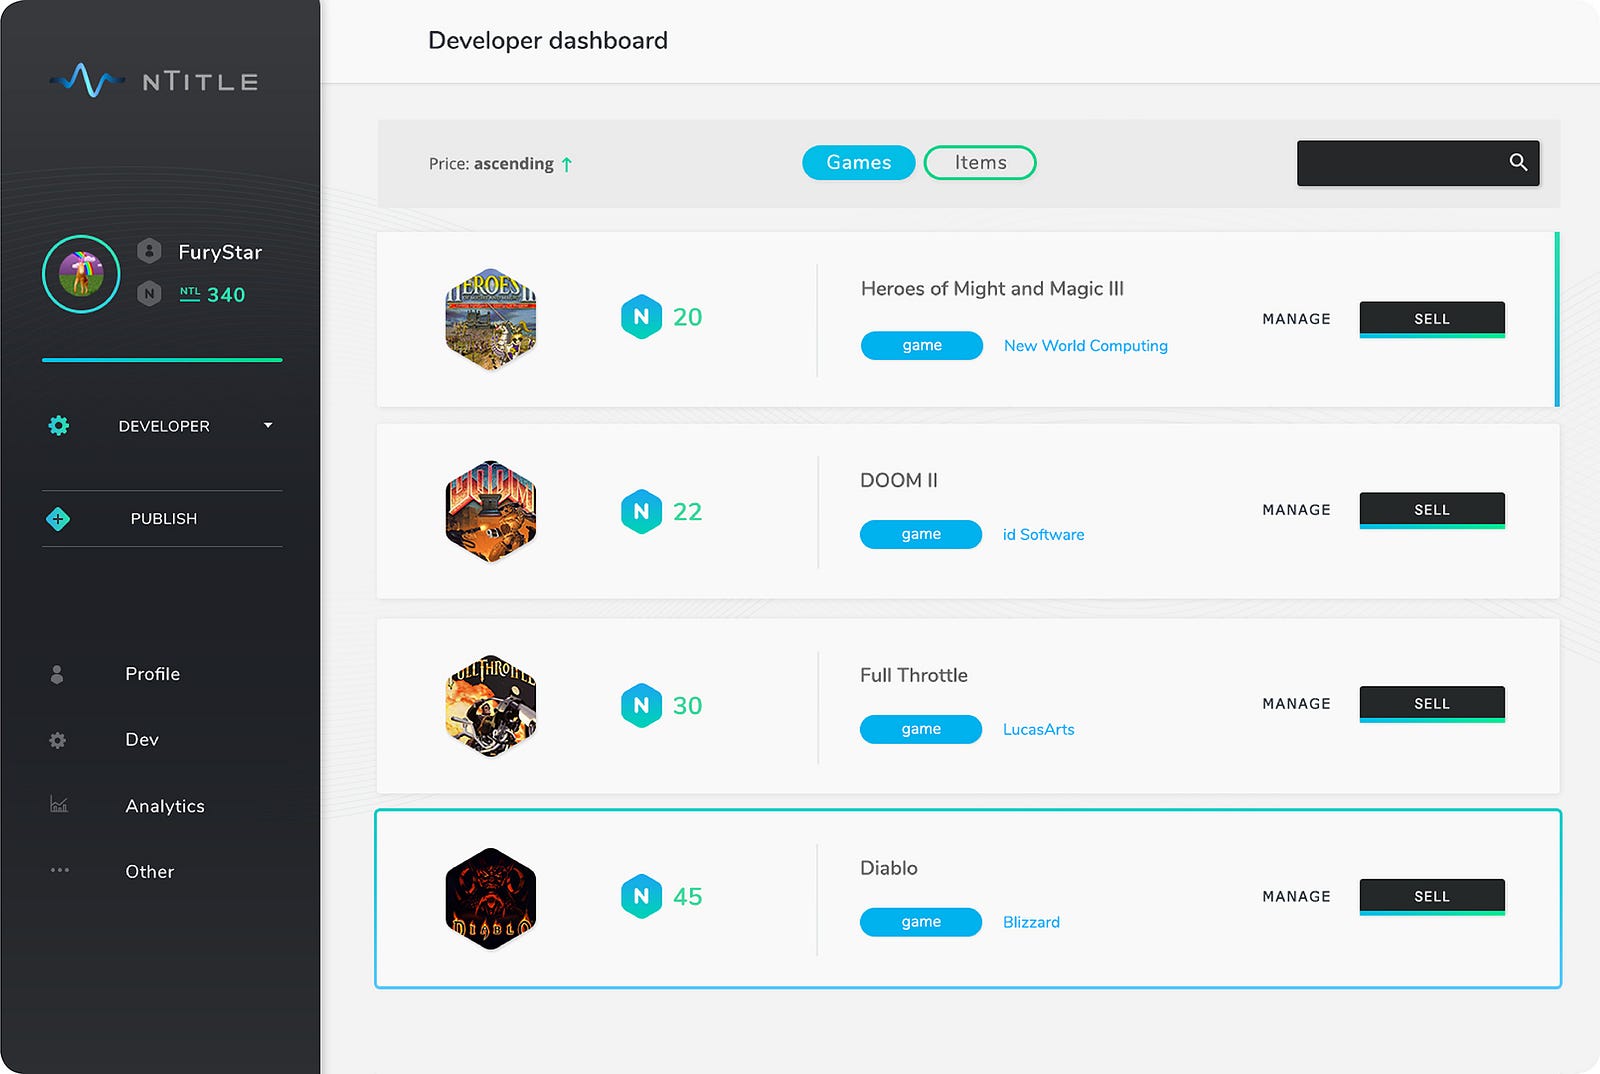Click the Developer dashboard heading

pos(548,41)
